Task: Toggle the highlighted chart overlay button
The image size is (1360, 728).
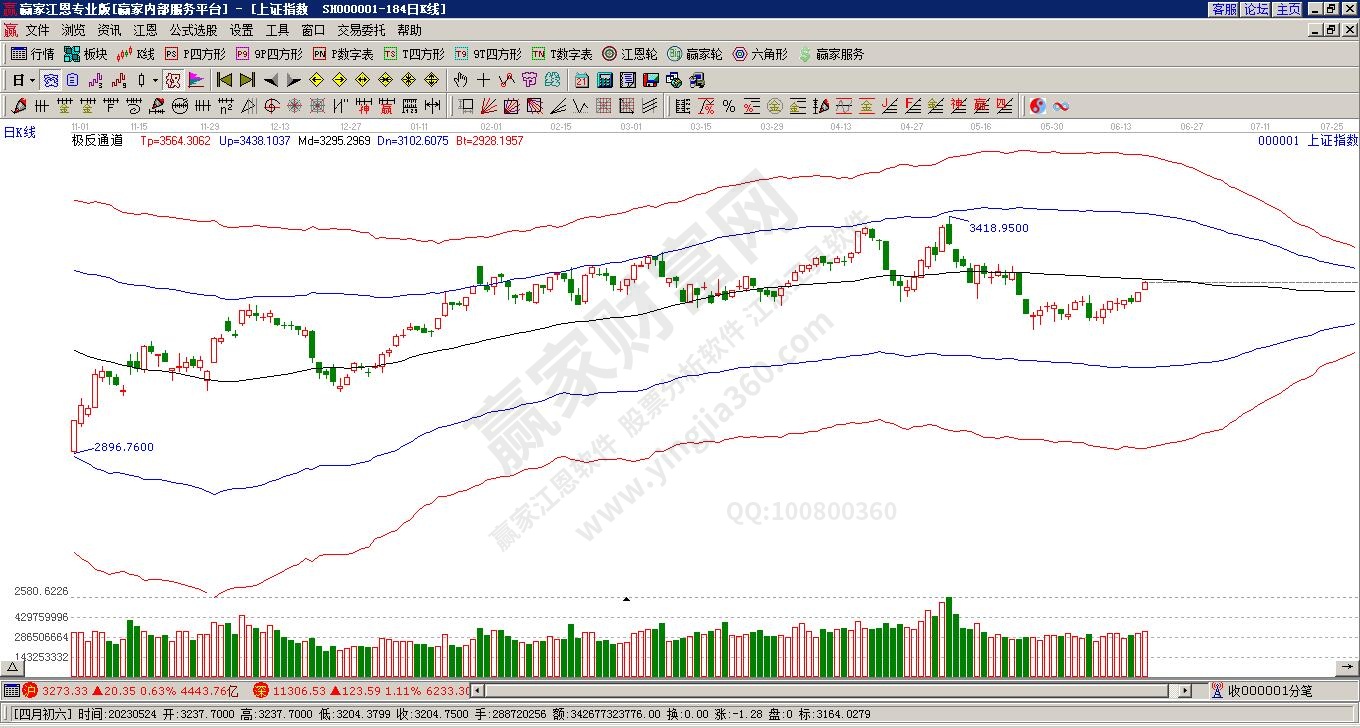Action: tap(50, 80)
